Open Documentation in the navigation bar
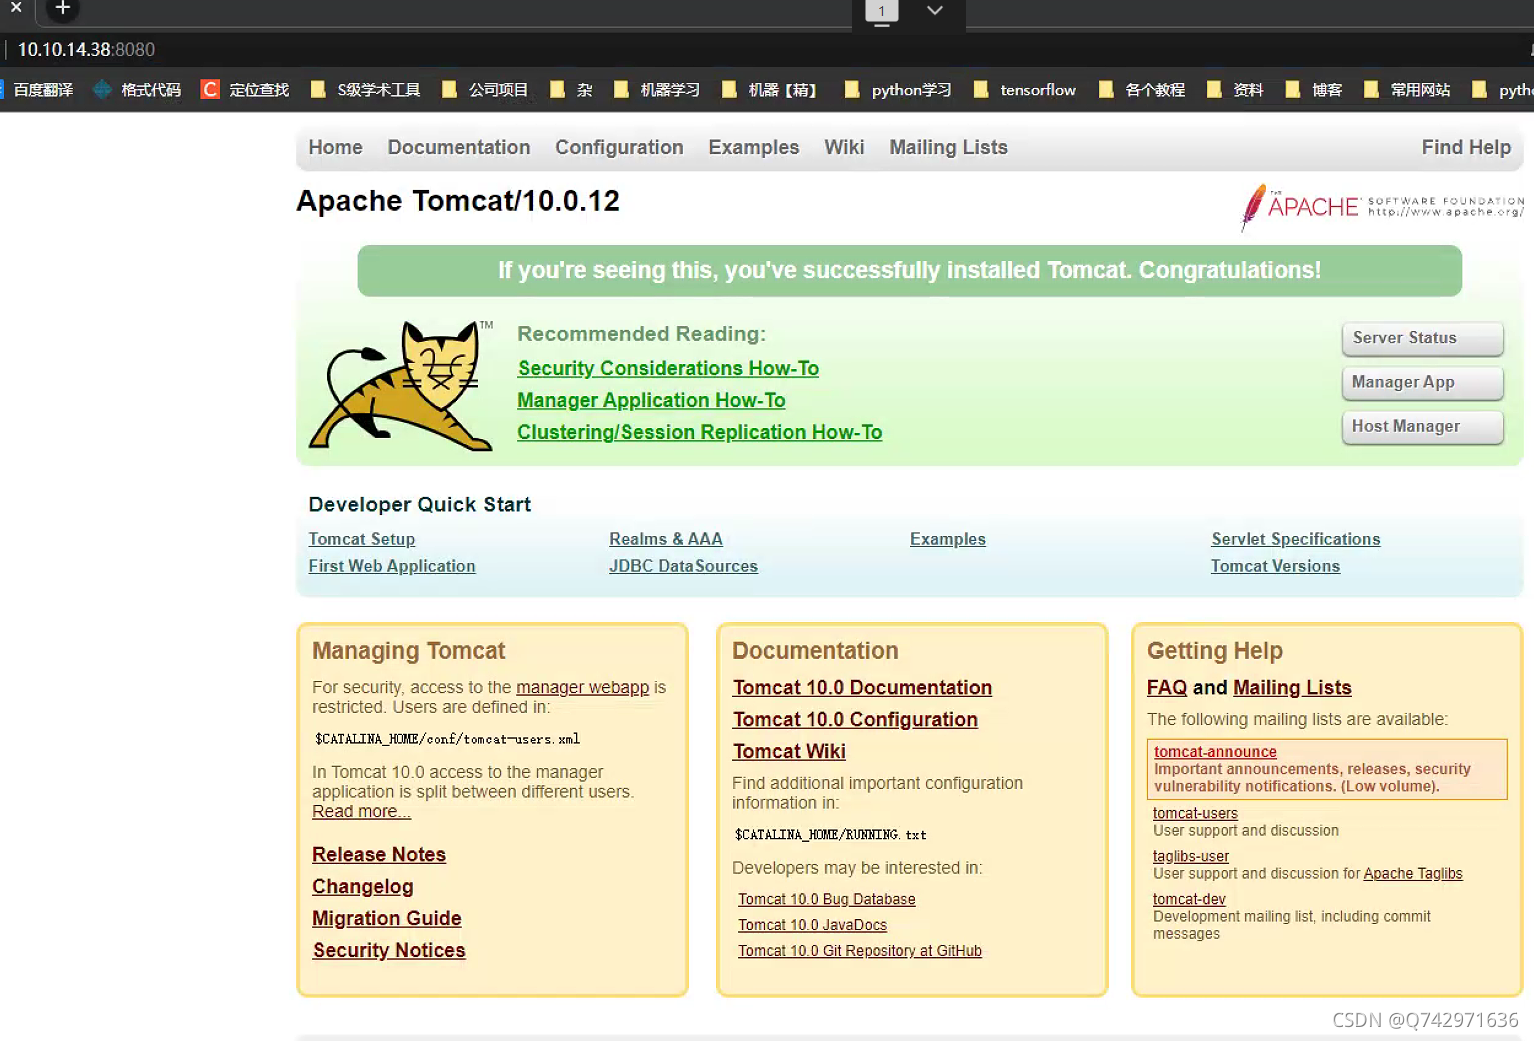This screenshot has height=1041, width=1534. pyautogui.click(x=459, y=147)
